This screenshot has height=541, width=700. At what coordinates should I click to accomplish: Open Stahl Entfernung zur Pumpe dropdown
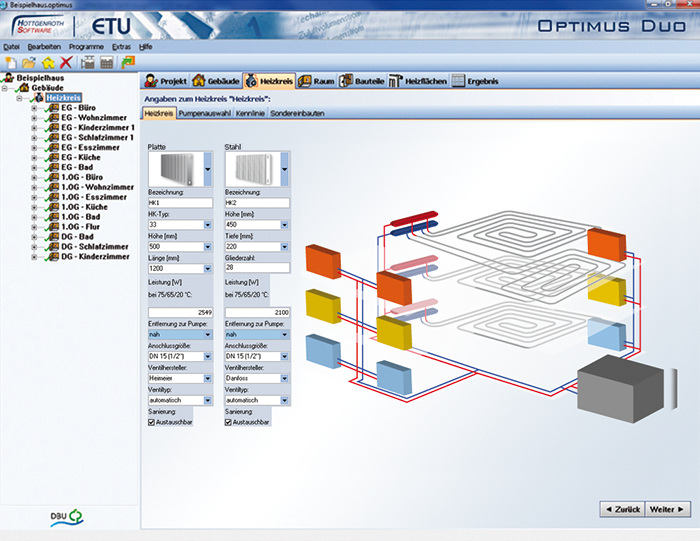pos(284,334)
